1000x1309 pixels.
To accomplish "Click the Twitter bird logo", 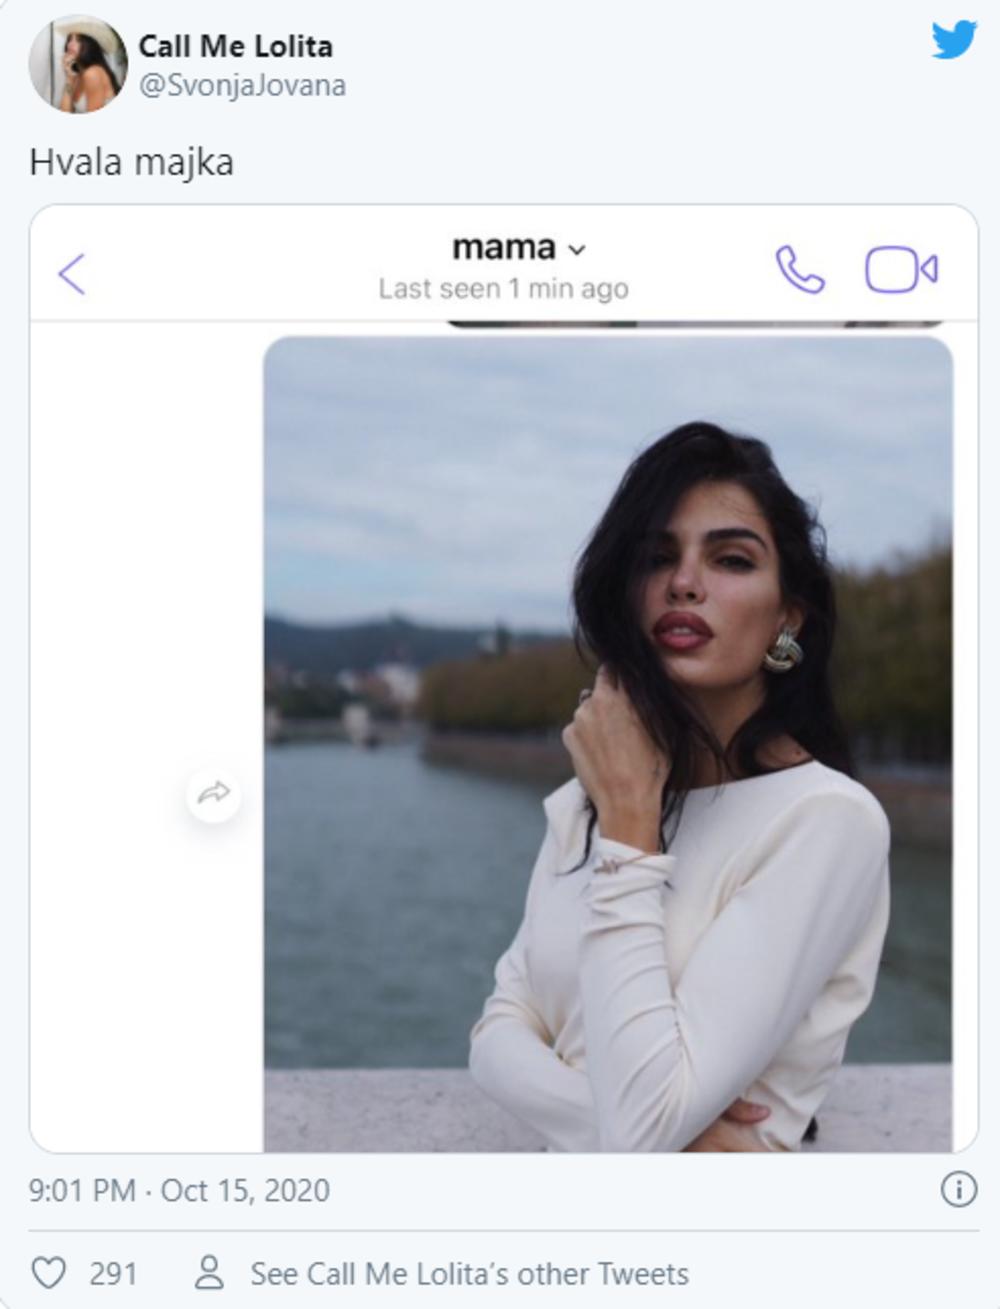I will tap(953, 41).
